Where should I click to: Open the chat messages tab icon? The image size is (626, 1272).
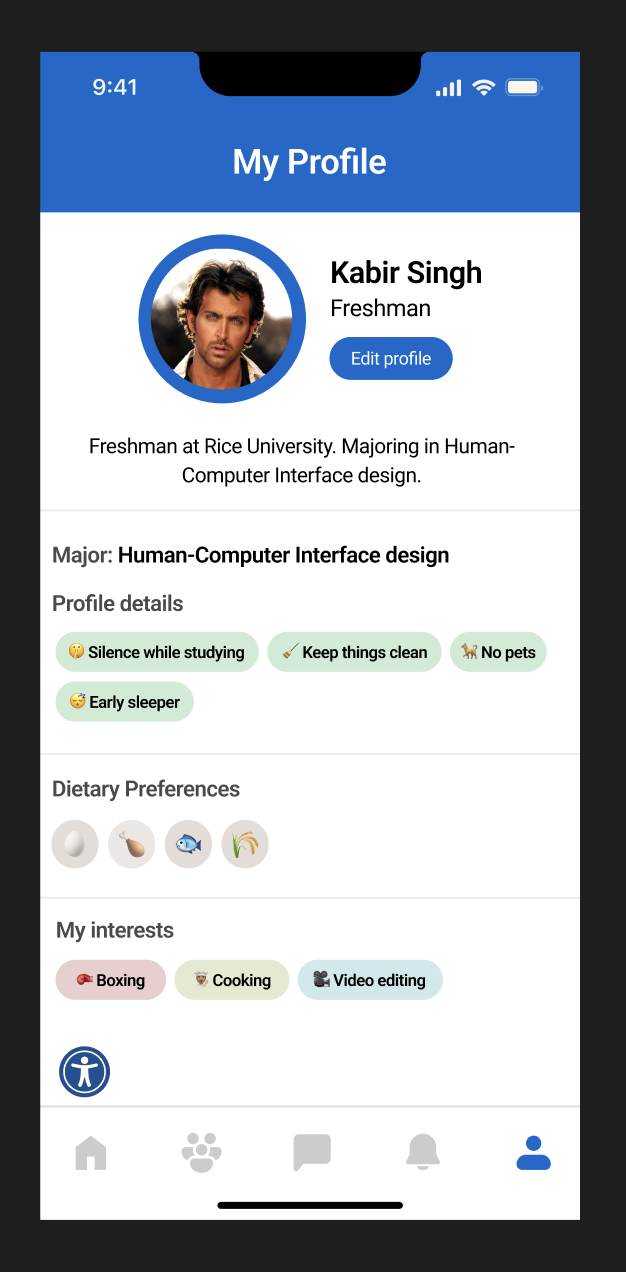312,1153
